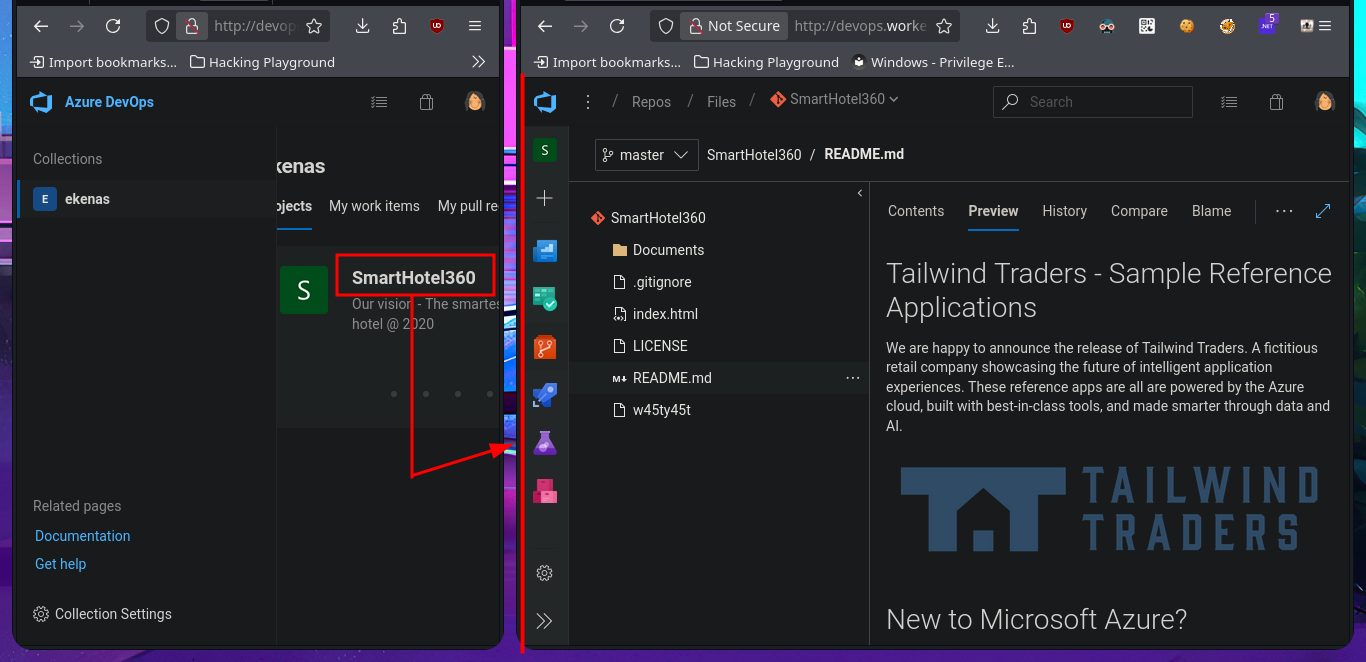The height and width of the screenshot is (662, 1366).
Task: Open the master branch dropdown
Action: [646, 155]
